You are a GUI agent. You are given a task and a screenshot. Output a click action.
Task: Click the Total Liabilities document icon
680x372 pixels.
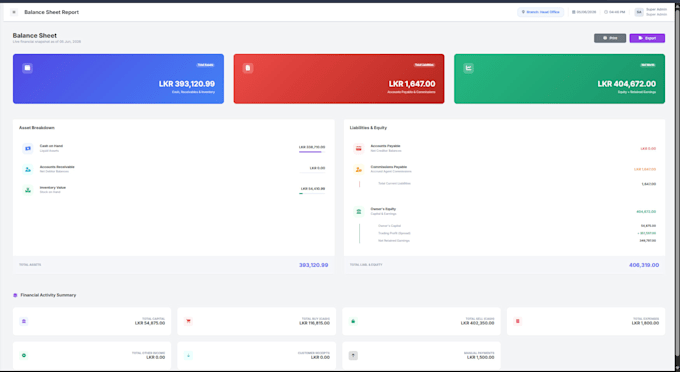pyautogui.click(x=248, y=68)
